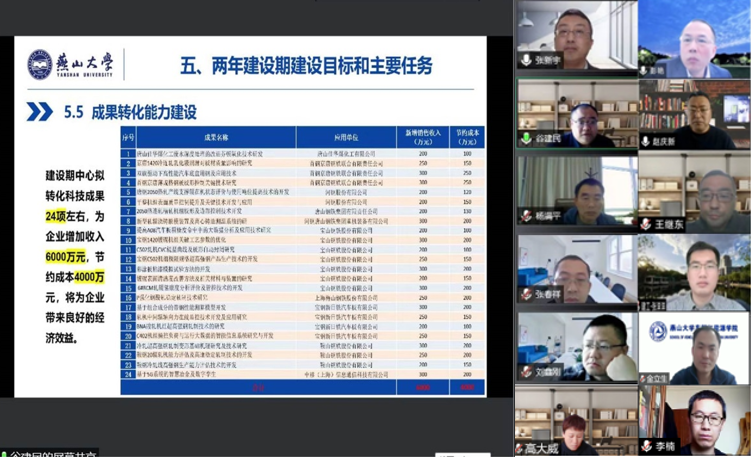Screen dimensions: 751x458
Task: Click the screen-sharing label at bottom left
Action: pos(50,452)
